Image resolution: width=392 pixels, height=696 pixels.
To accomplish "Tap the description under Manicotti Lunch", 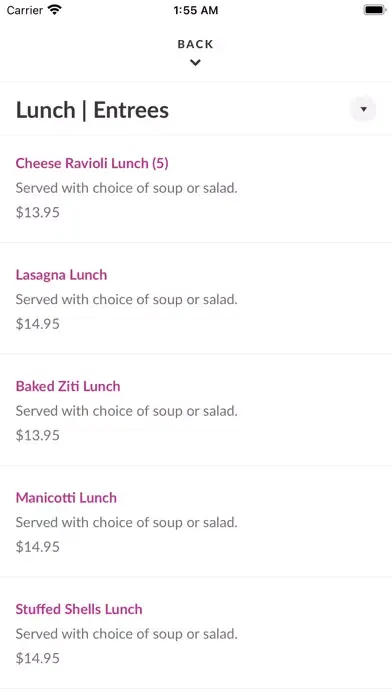I will 127,522.
